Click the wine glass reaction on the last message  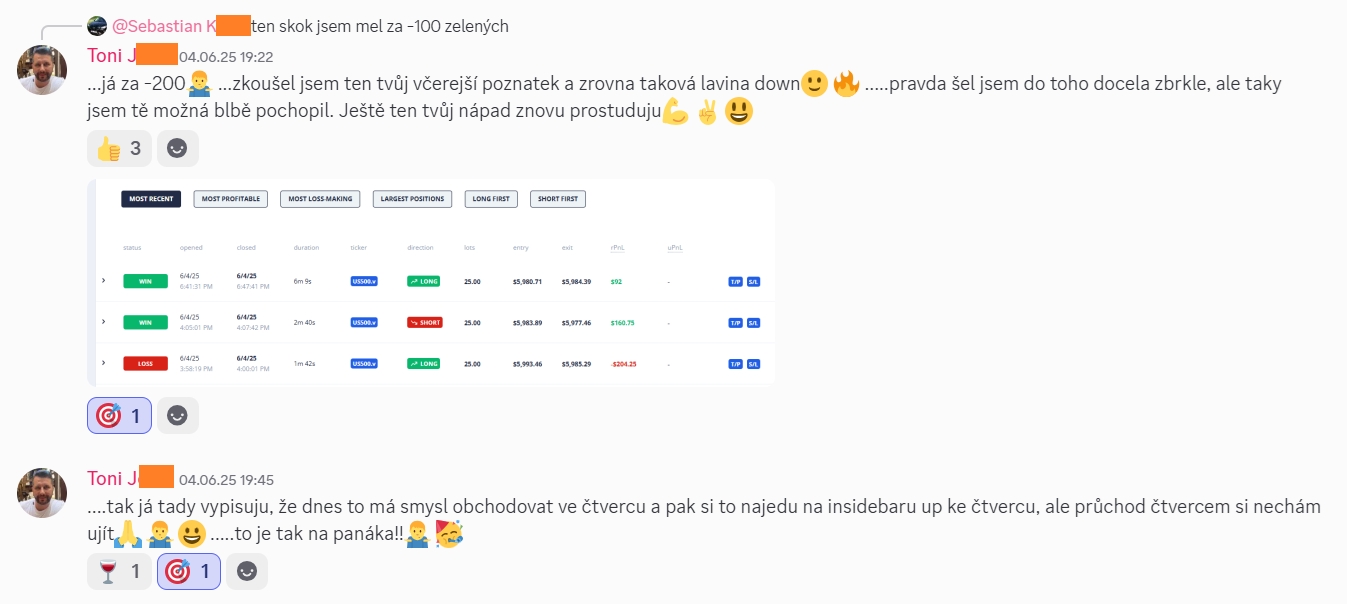click(119, 571)
